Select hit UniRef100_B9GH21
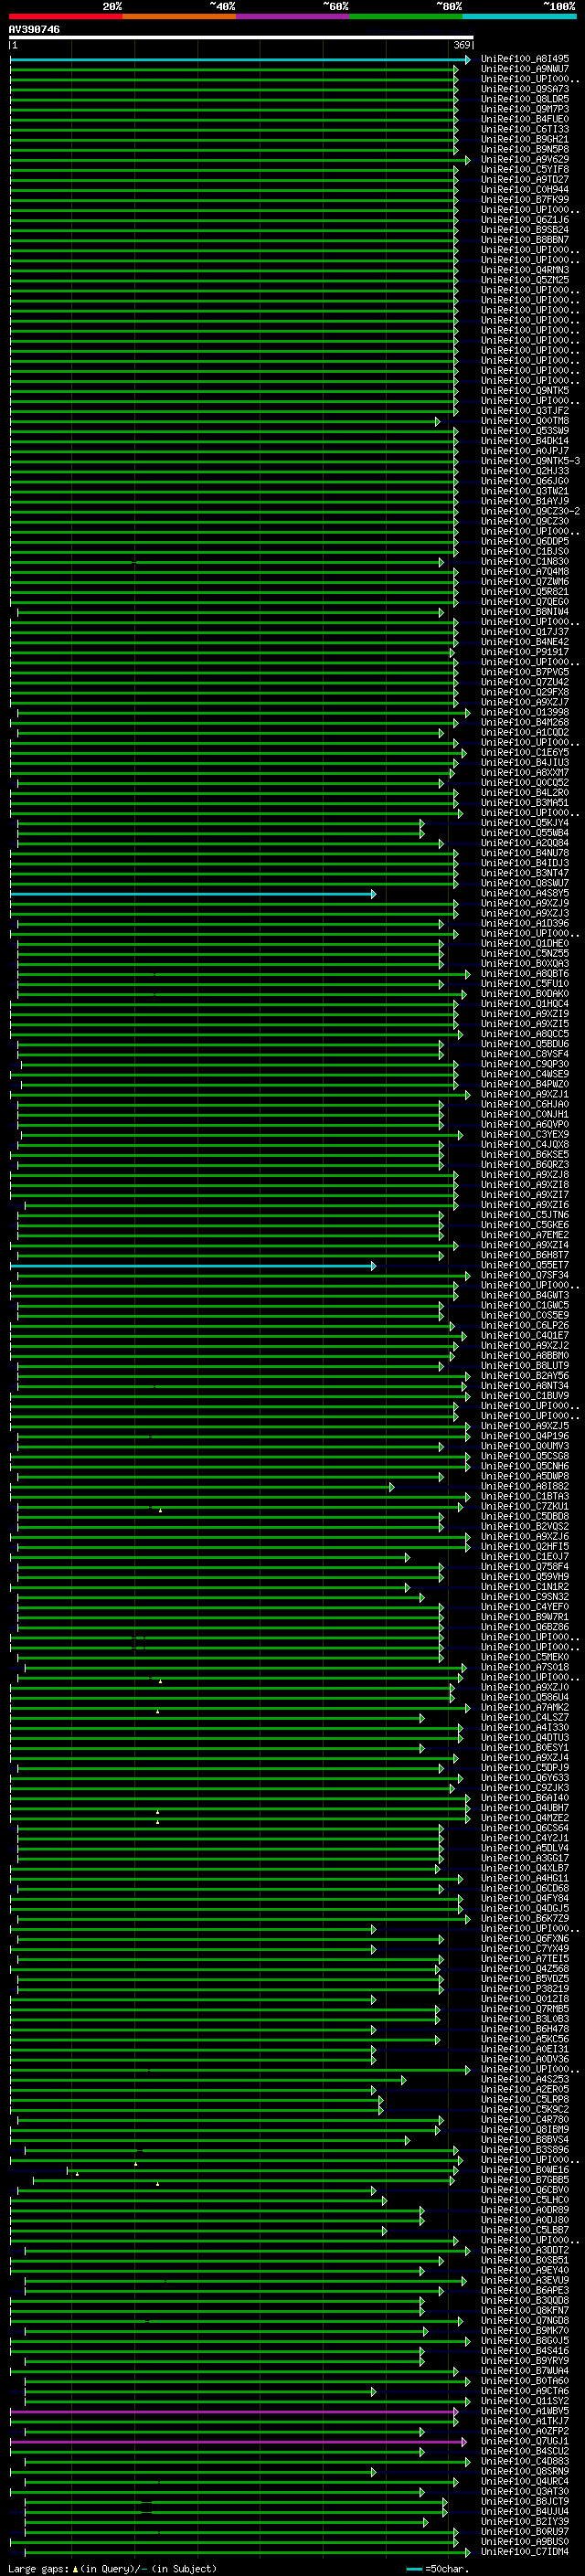The image size is (585, 2576). pos(525,139)
